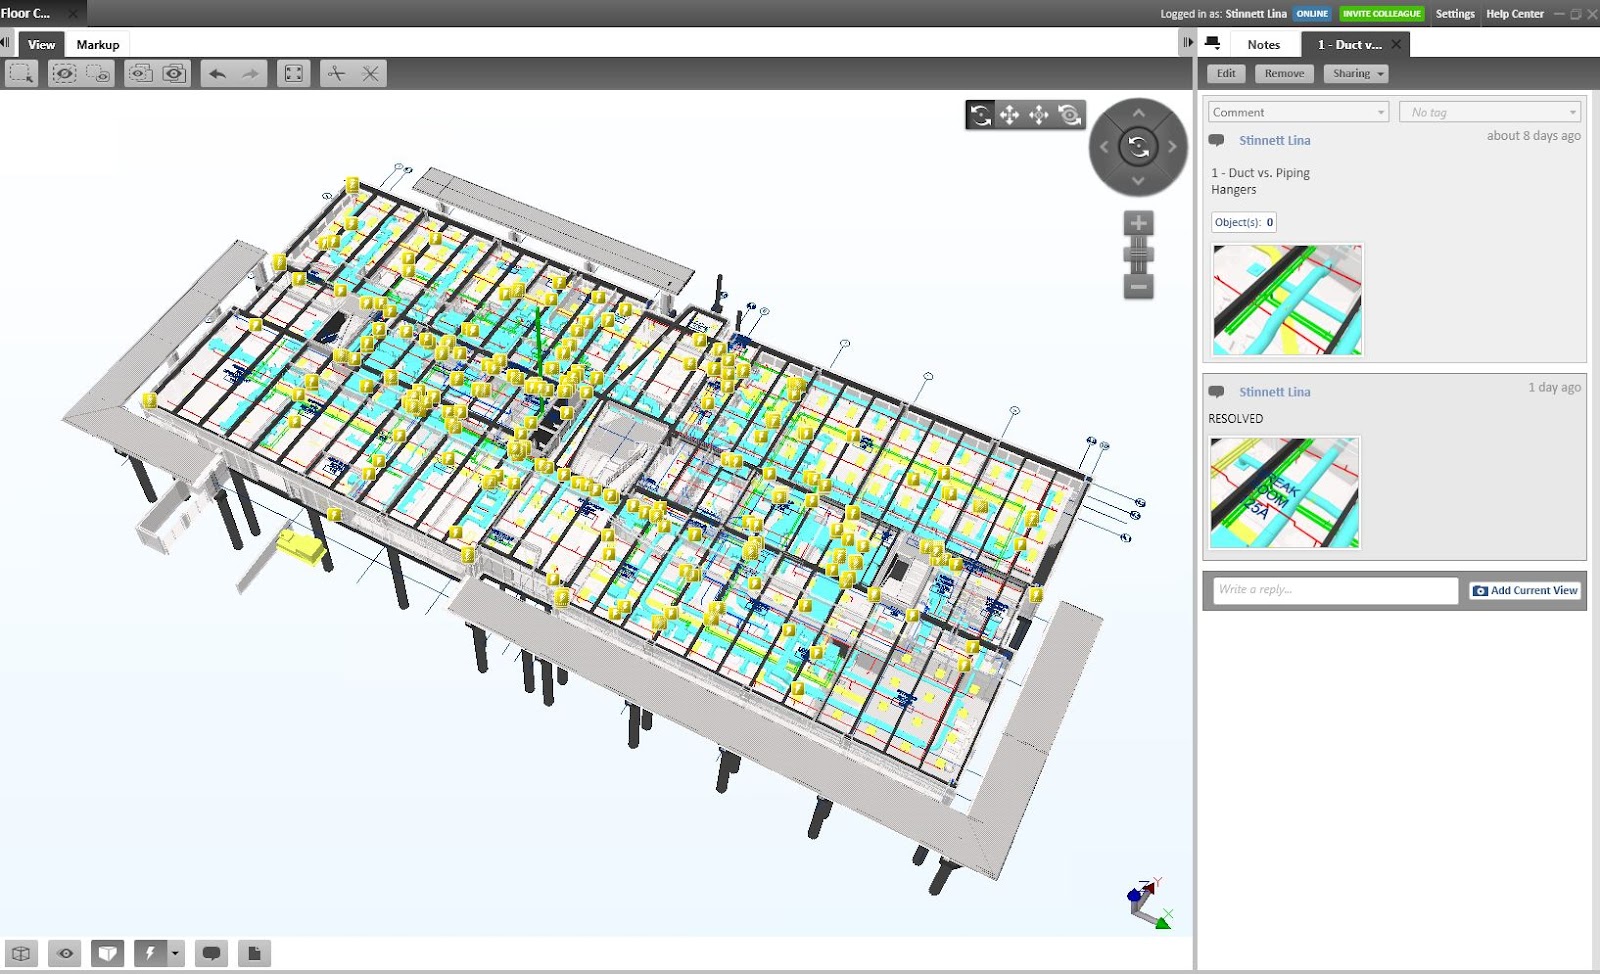Click the wireframe cube icon in bottom bar
Viewport: 1600px width, 974px height.
pos(21,953)
